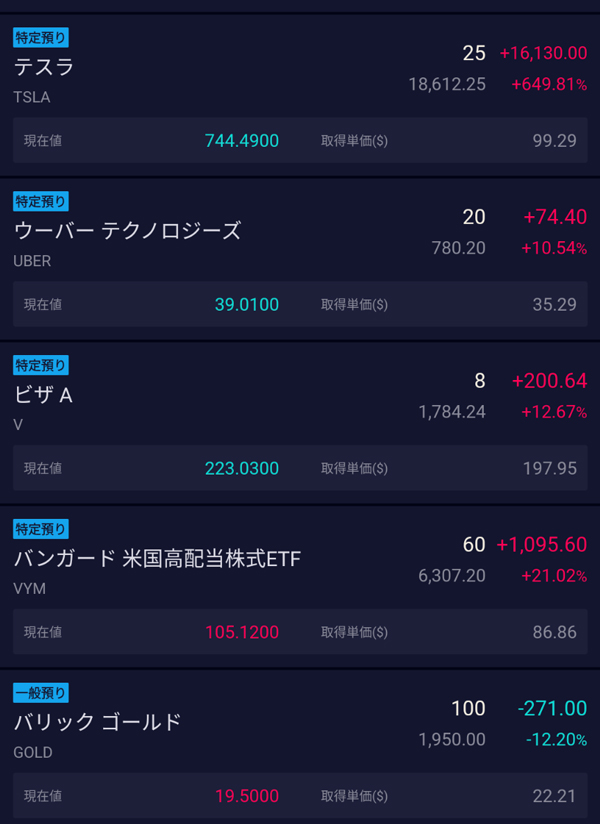Select VYM's current price 105.1200
The image size is (600, 824).
241,632
